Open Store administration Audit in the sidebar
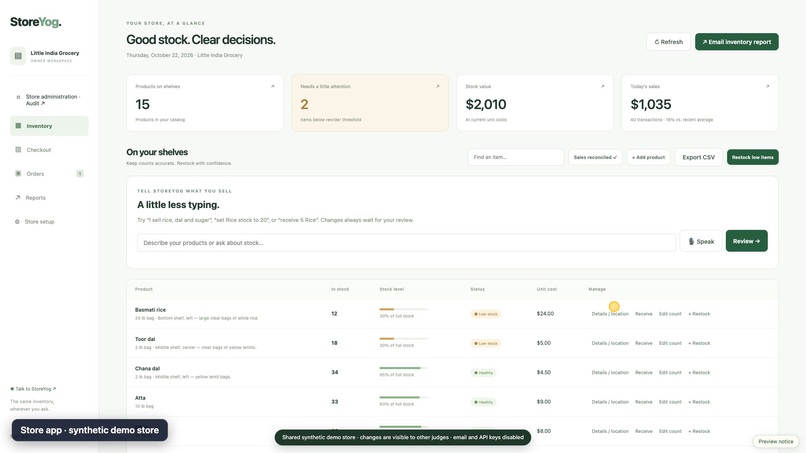This screenshot has width=806, height=453. tap(49, 100)
